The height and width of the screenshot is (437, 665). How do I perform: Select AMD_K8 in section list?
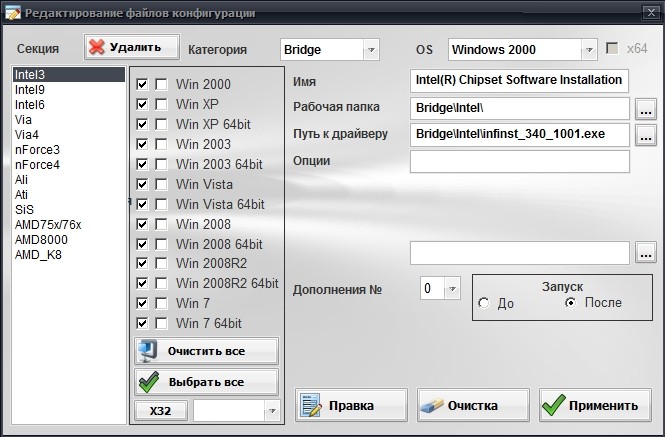[x=69, y=255]
